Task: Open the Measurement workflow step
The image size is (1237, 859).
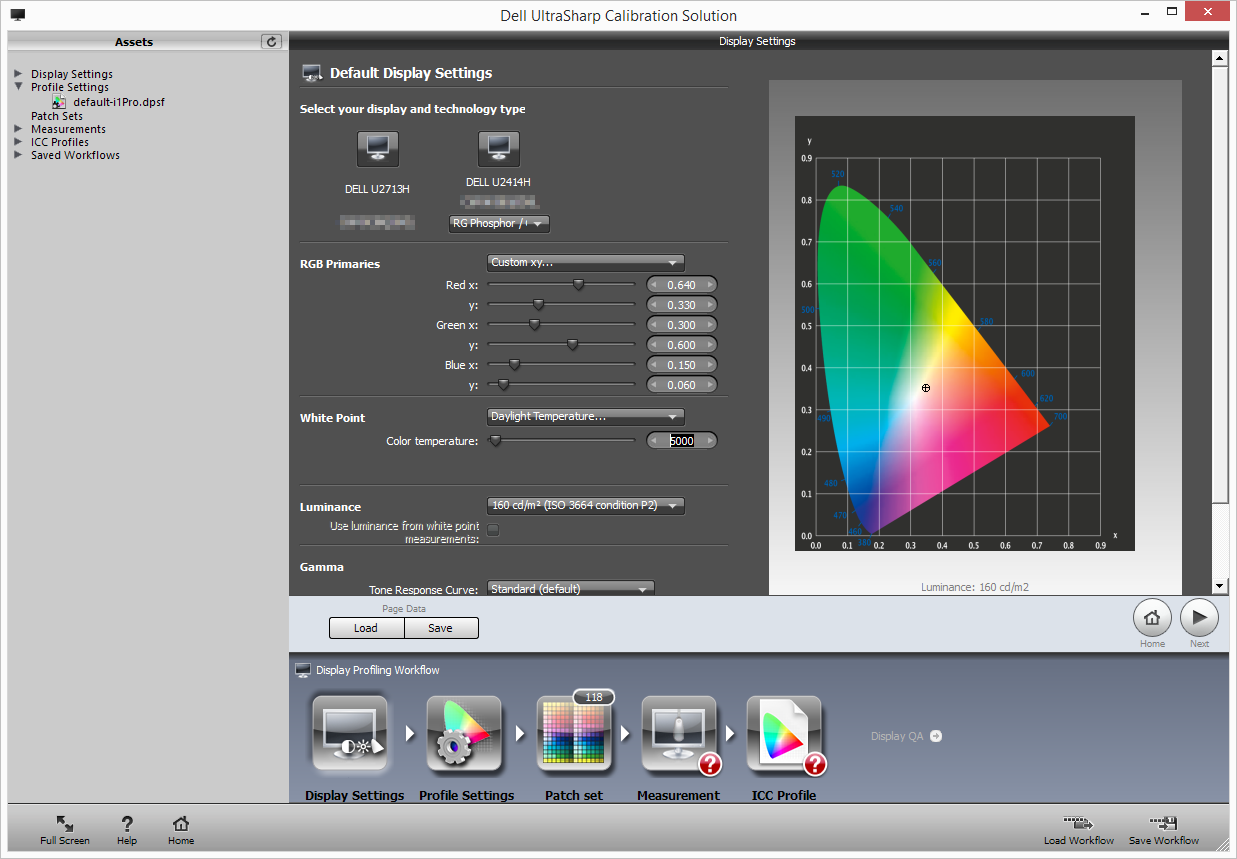Action: point(680,735)
